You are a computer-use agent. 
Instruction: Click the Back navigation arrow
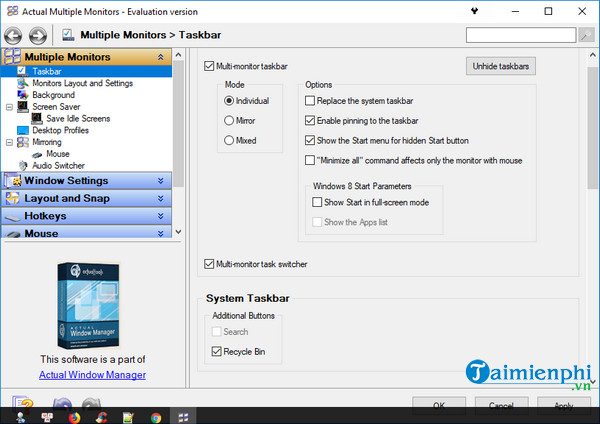click(x=15, y=37)
